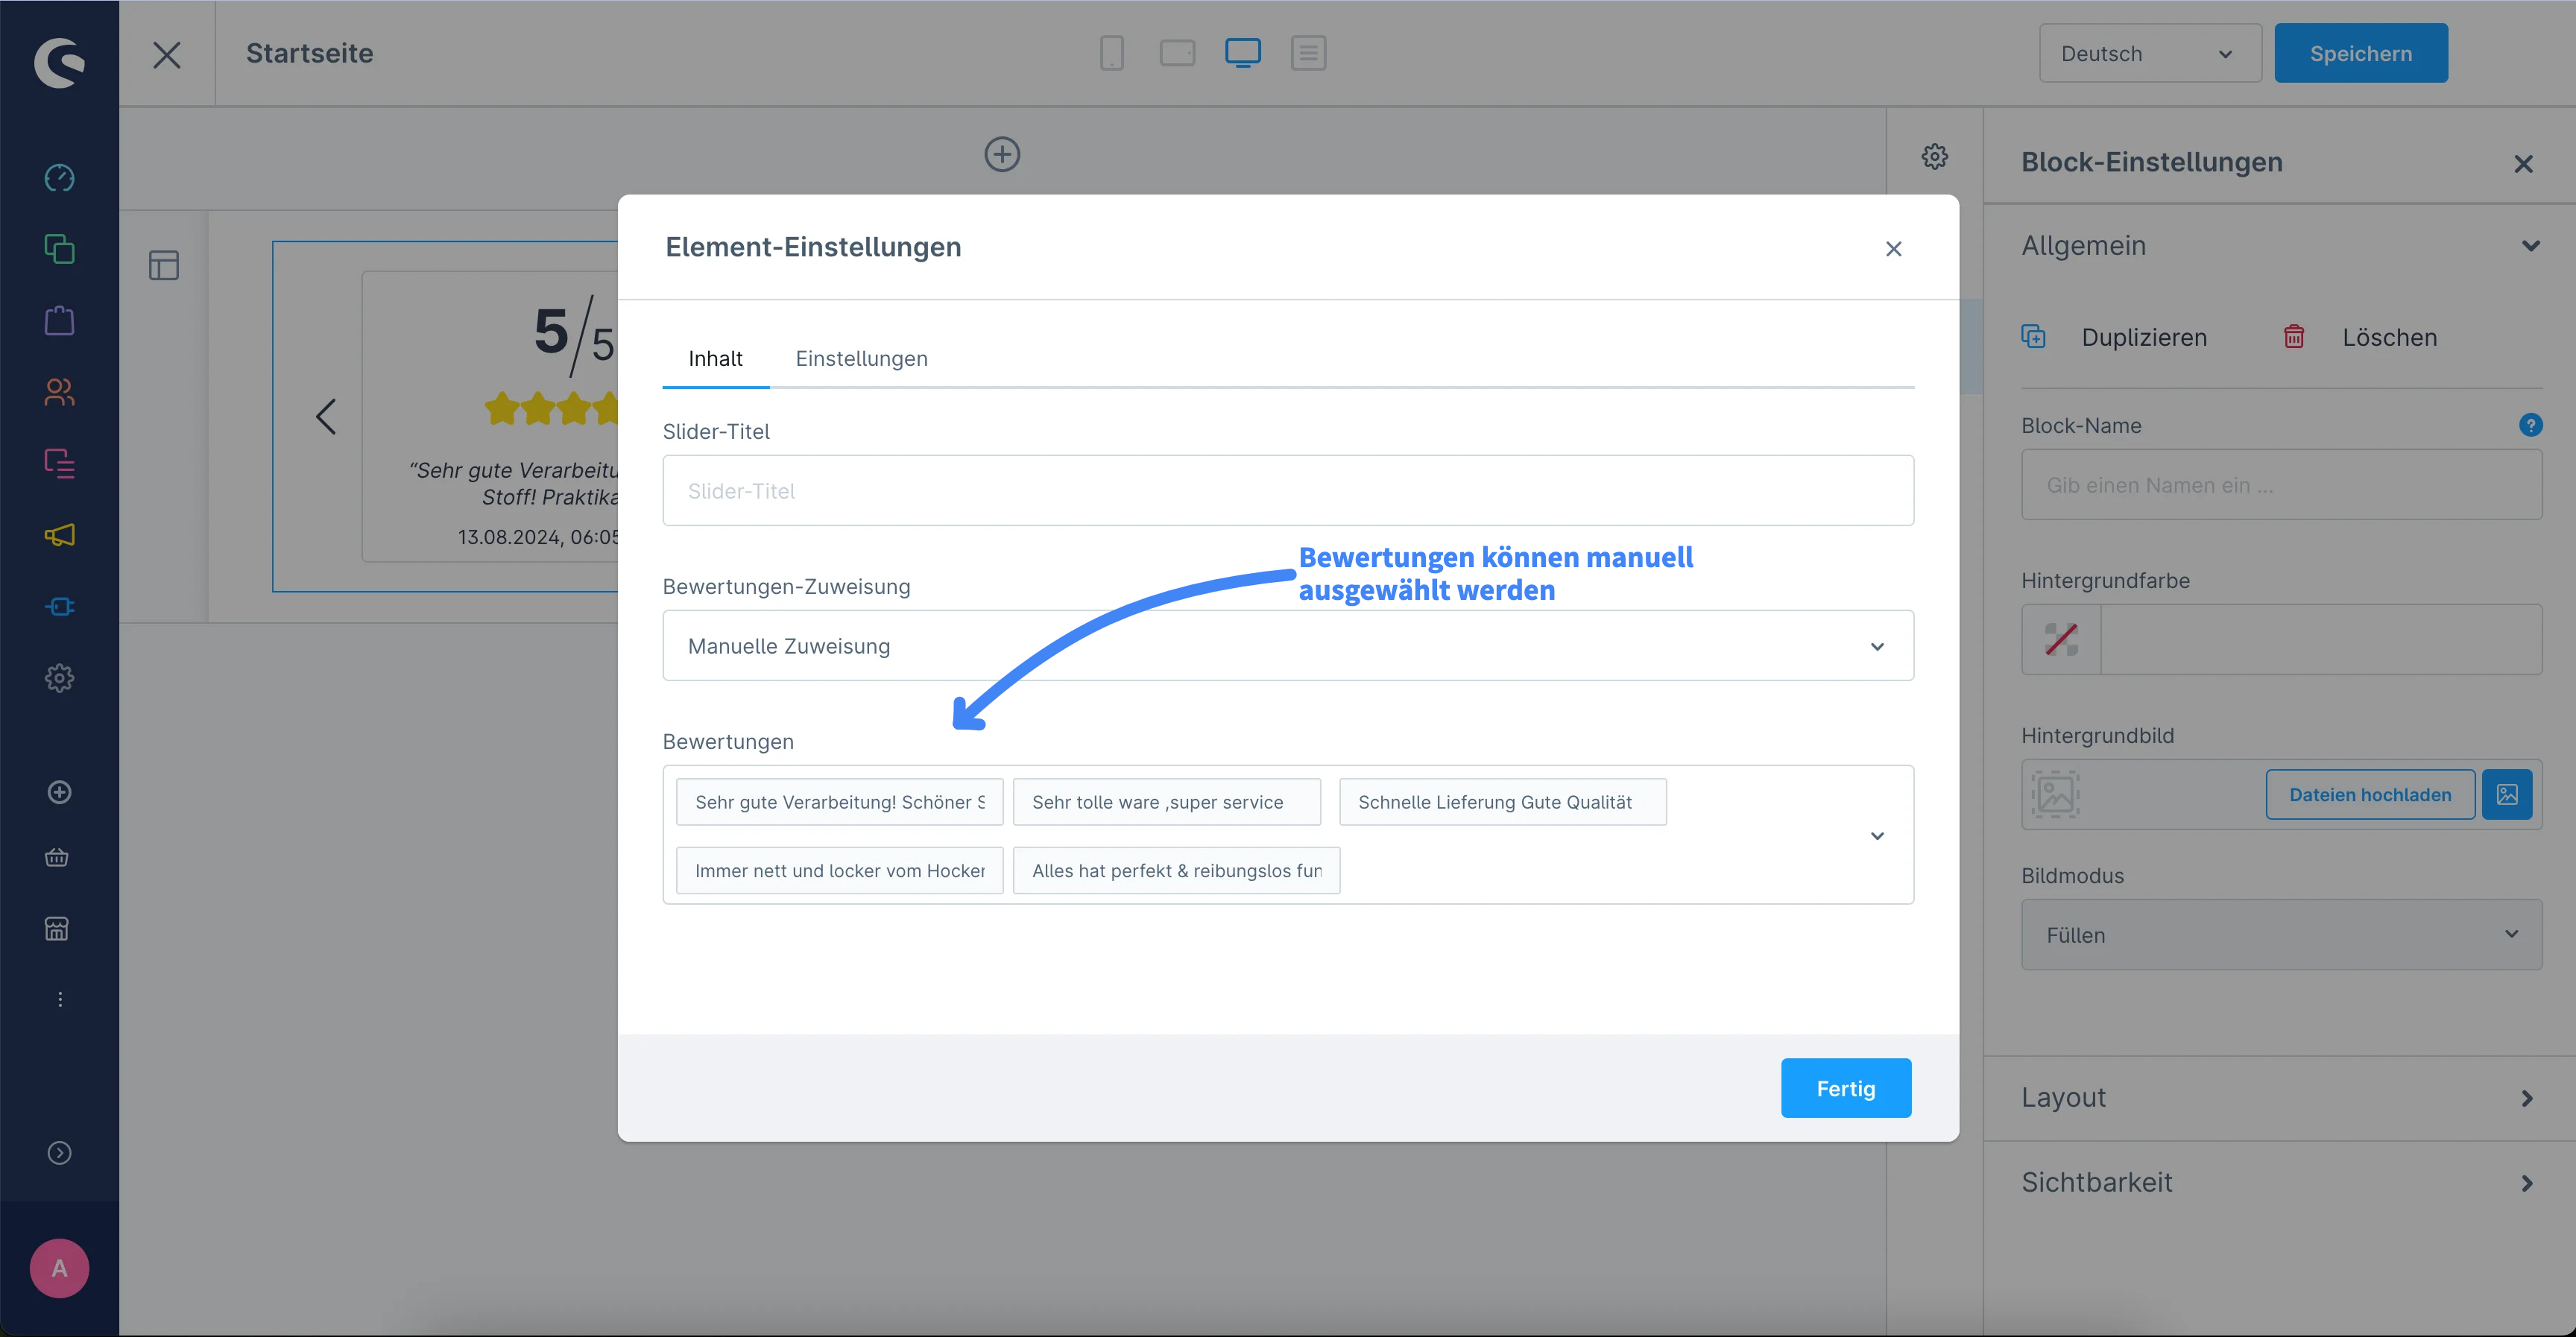Click the circled plus icon in sidebar

pos(59,792)
